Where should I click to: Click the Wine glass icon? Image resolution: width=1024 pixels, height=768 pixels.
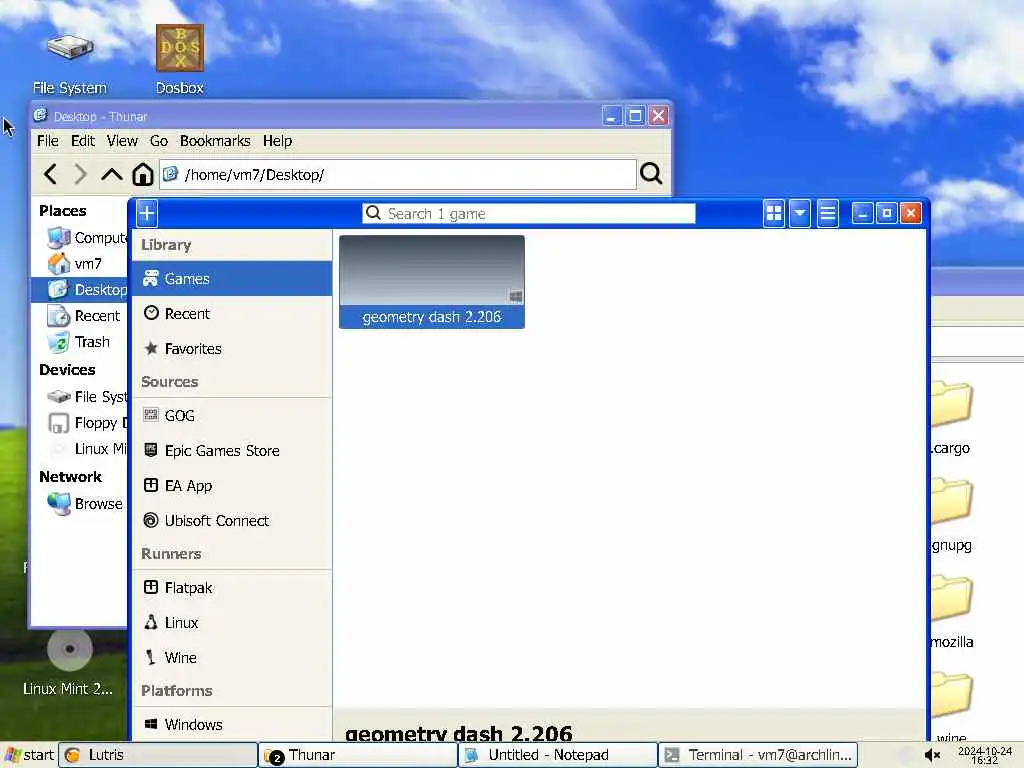click(x=151, y=657)
